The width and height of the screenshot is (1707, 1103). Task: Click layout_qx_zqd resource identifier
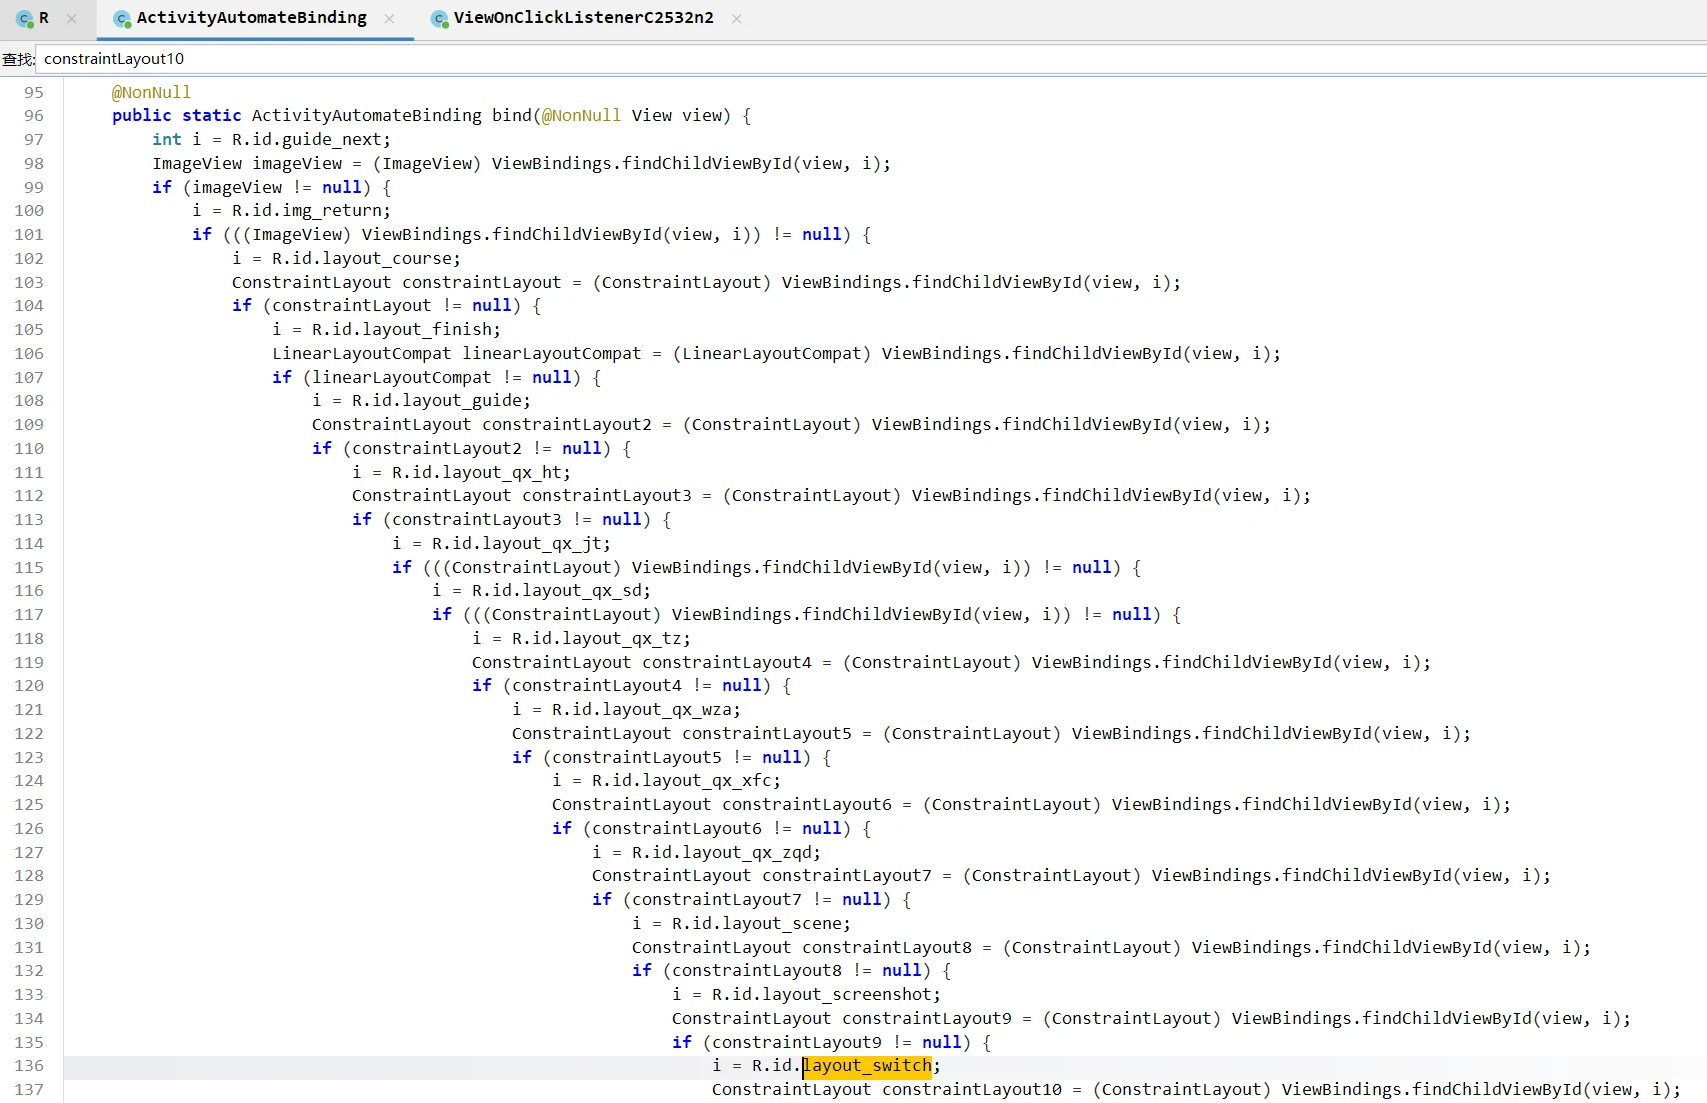pos(746,853)
